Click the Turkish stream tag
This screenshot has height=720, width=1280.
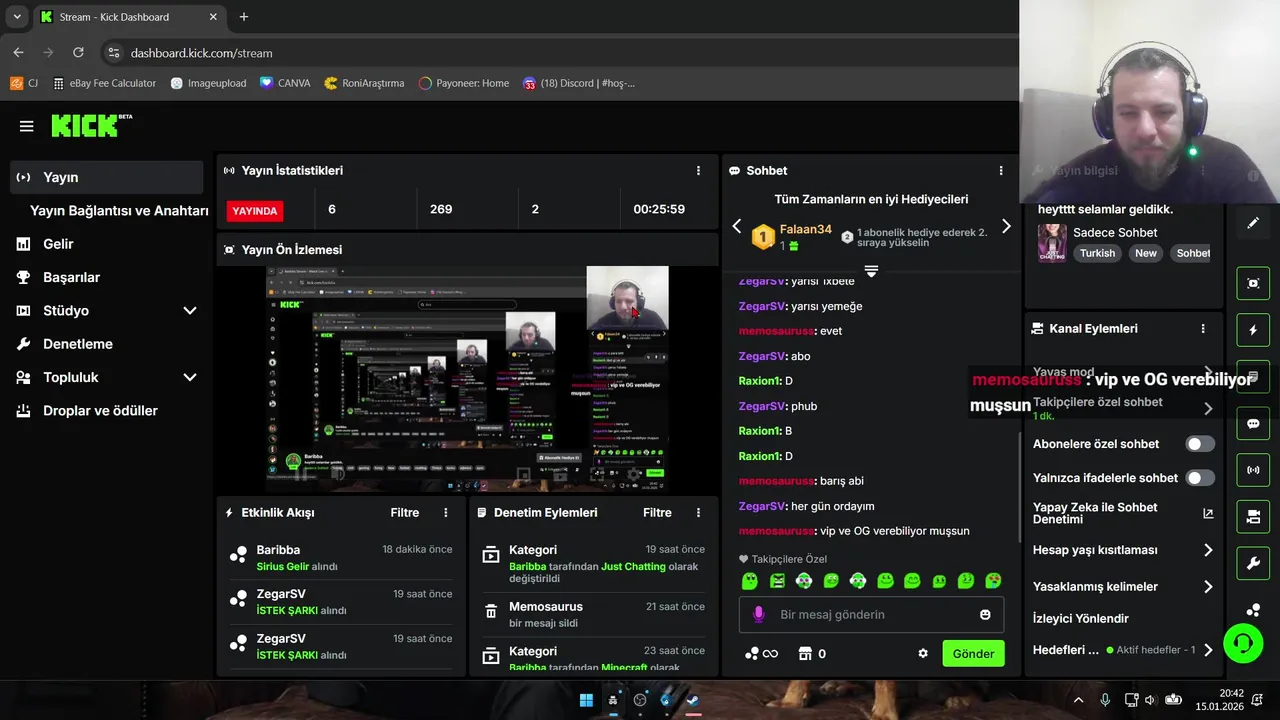[x=1097, y=254]
